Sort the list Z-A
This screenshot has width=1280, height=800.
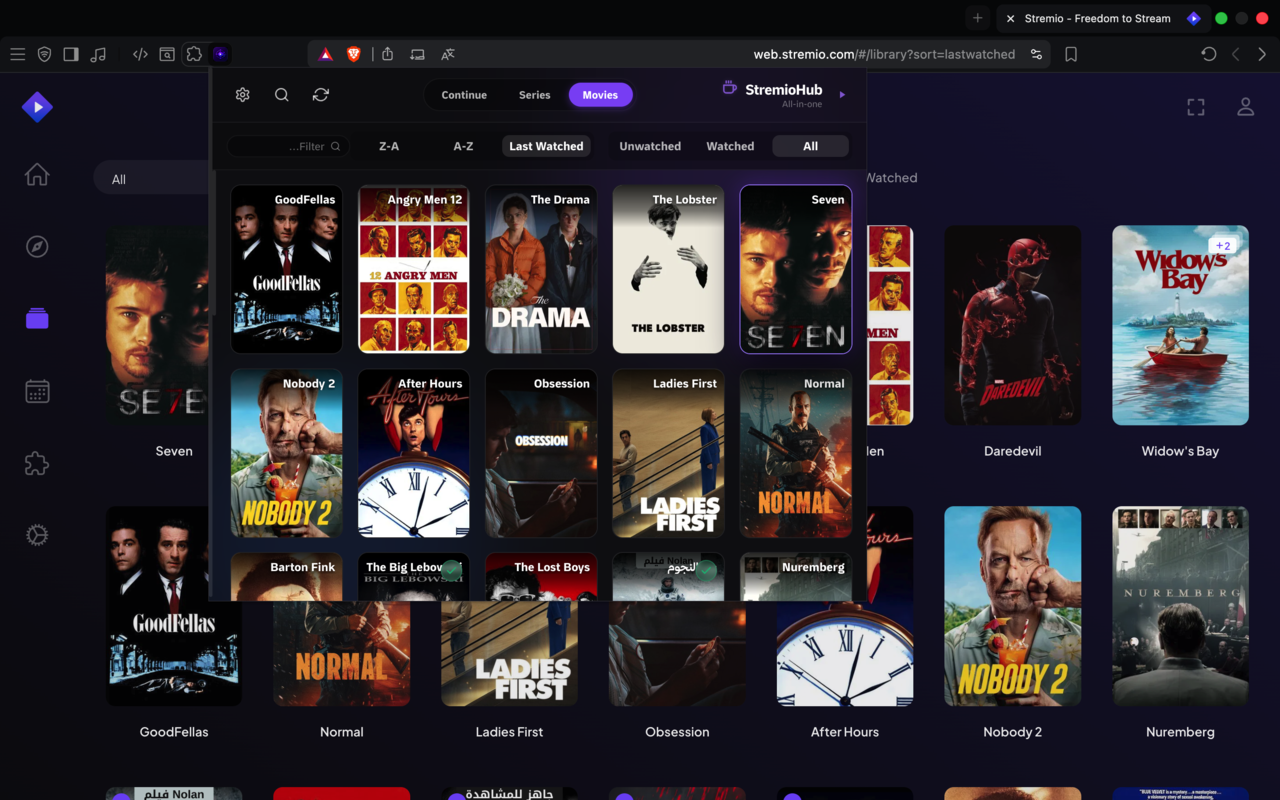coord(389,146)
